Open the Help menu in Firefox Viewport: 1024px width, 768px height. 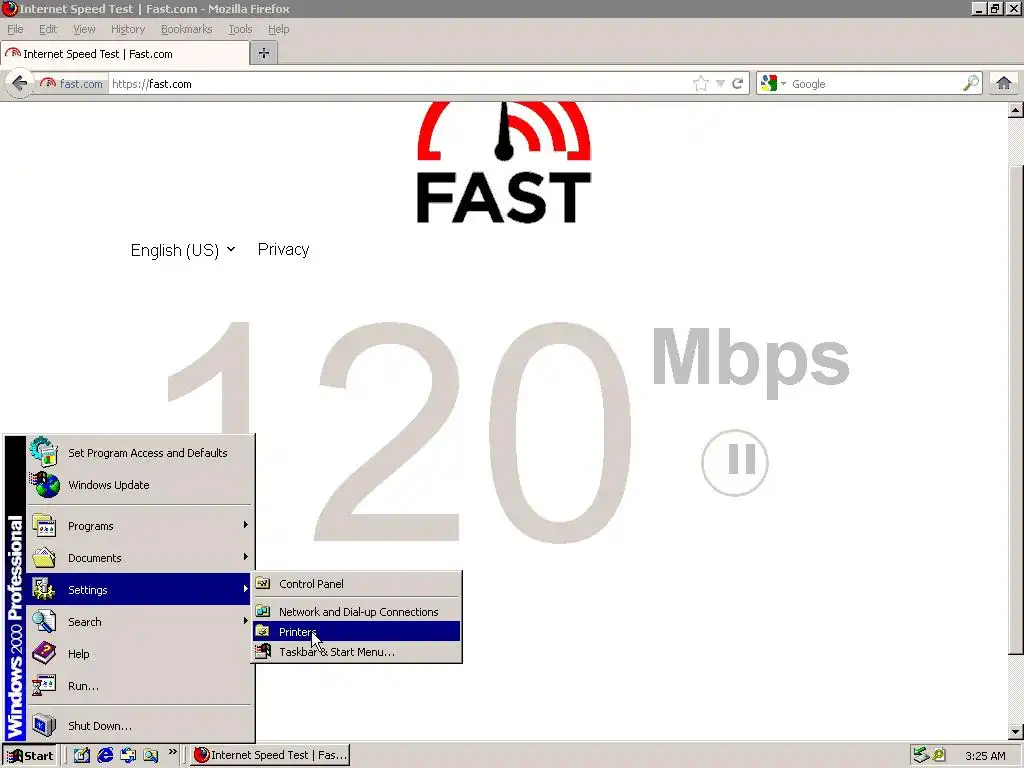(x=279, y=29)
